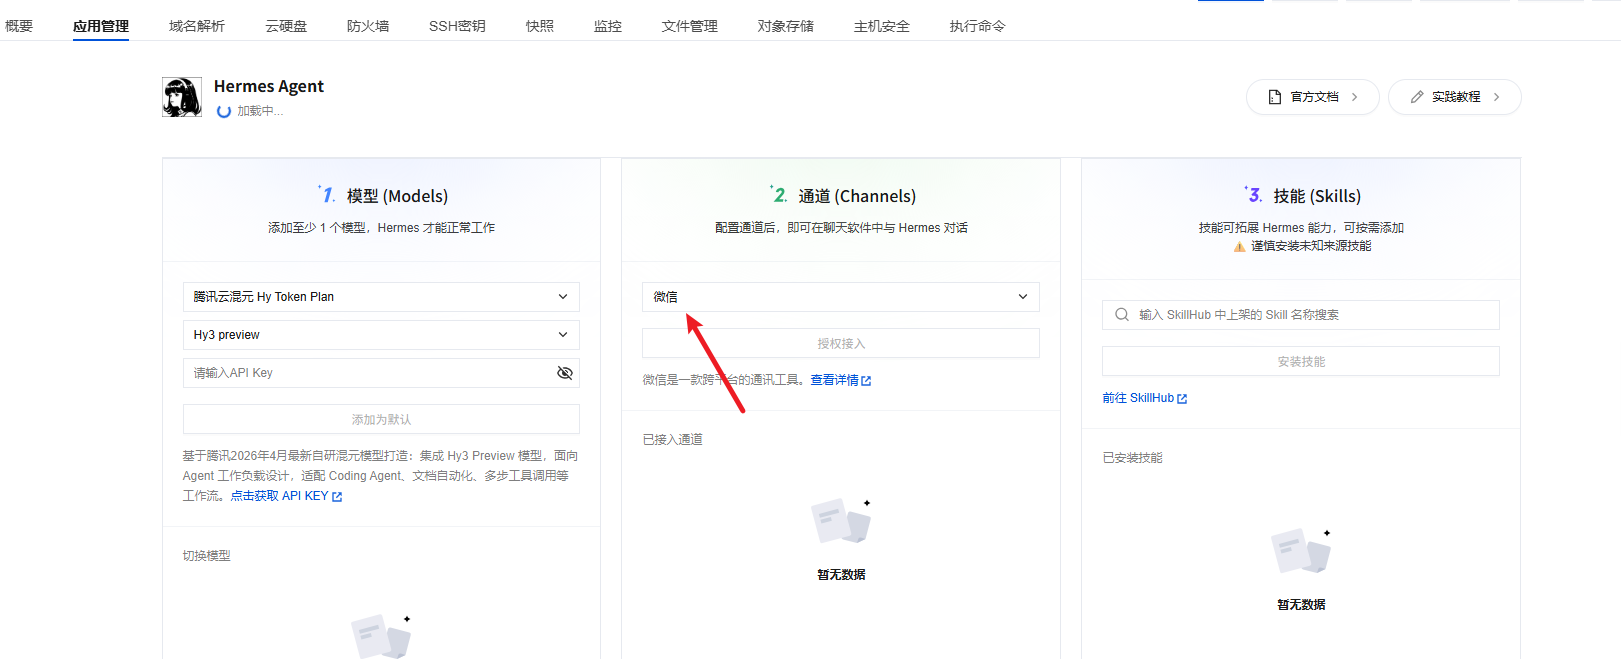
Task: Open Hy3 preview model dropdown
Action: (381, 335)
